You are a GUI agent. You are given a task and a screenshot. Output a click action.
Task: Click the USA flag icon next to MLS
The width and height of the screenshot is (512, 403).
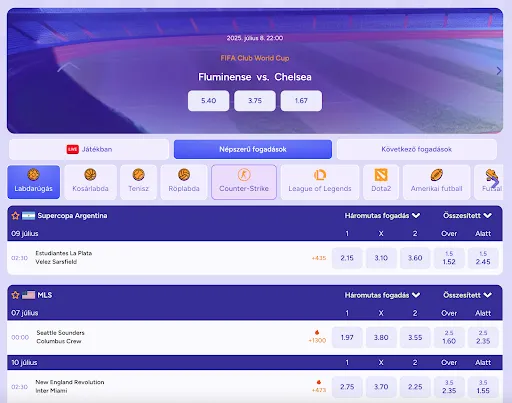28,295
